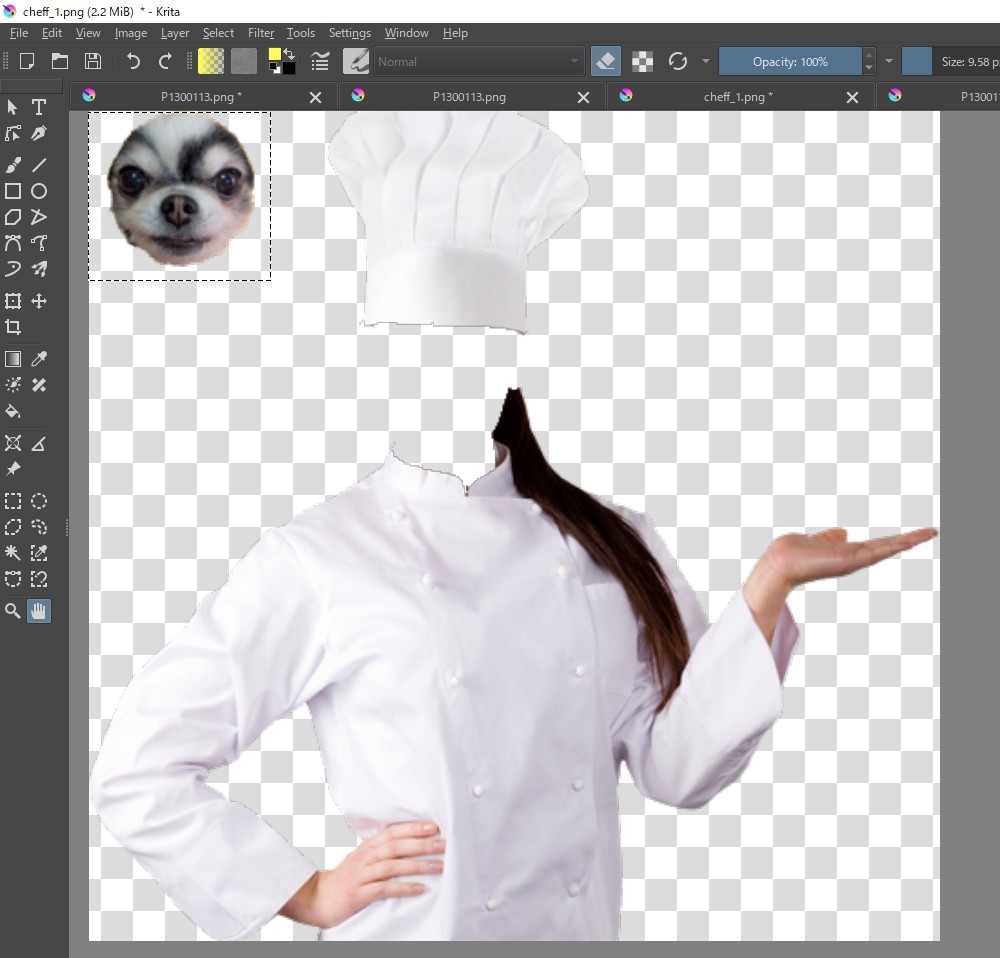1000x958 pixels.
Task: Select the Multibrush tool
Action: coord(39,269)
